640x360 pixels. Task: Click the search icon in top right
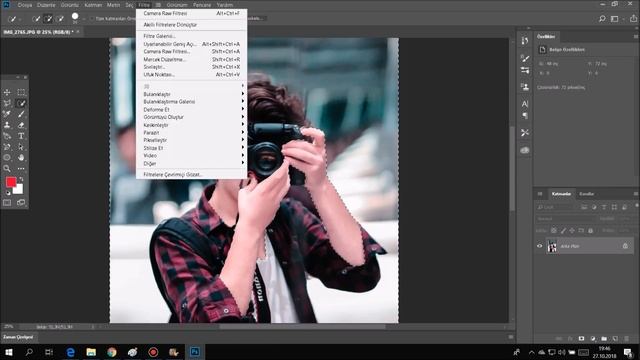click(602, 18)
